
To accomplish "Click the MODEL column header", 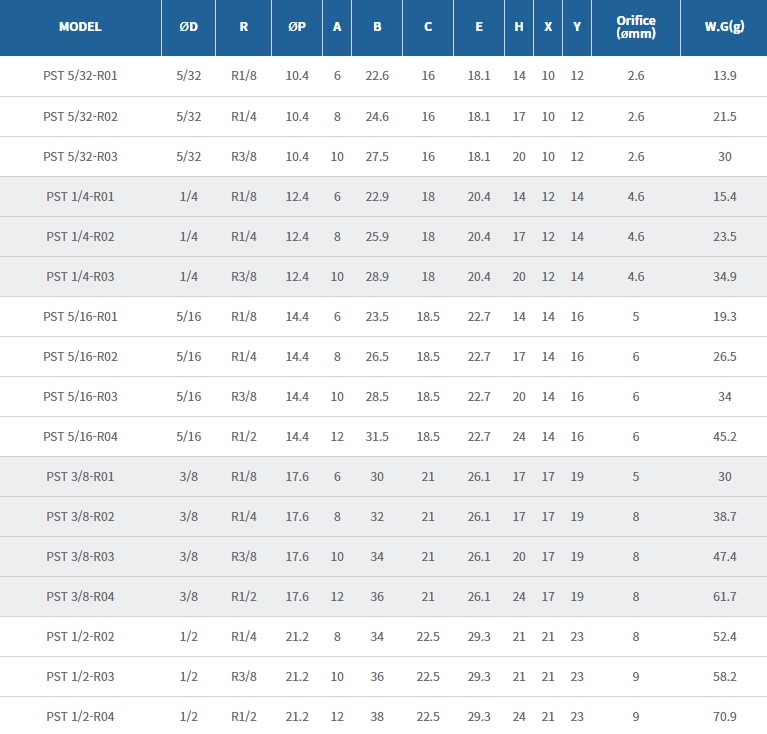I will tap(80, 27).
